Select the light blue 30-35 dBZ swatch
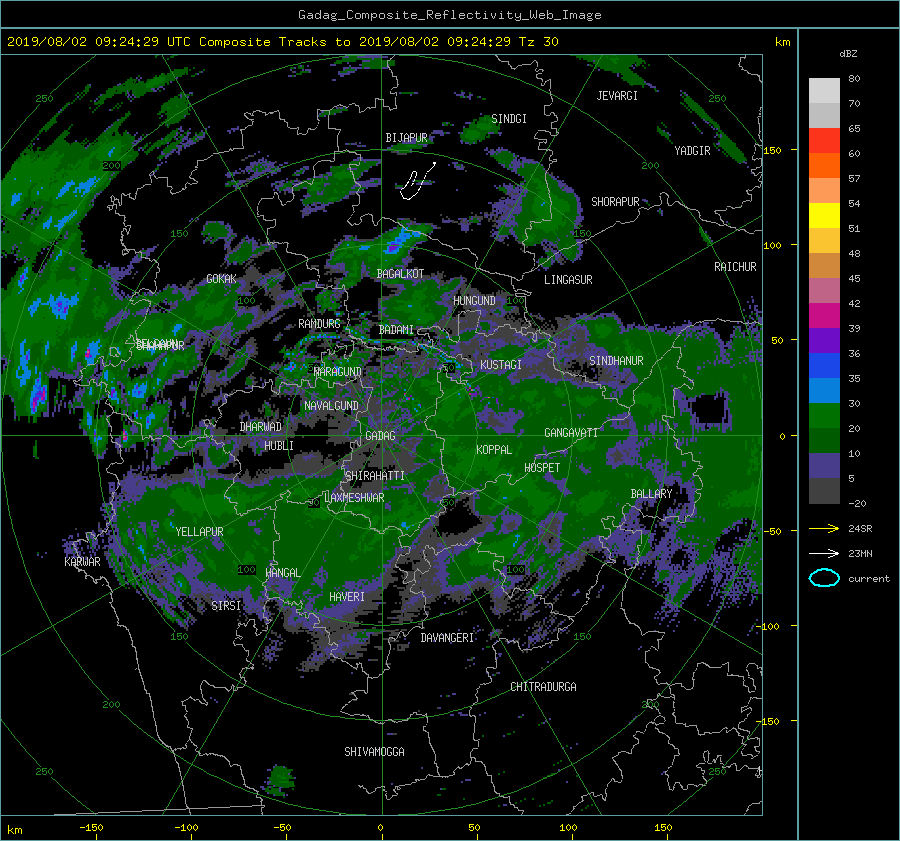This screenshot has height=841, width=900. [x=824, y=391]
